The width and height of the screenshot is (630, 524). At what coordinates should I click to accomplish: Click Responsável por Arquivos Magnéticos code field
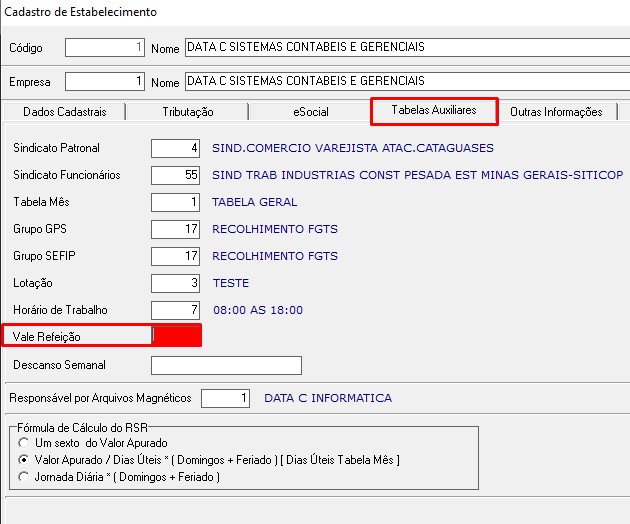pyautogui.click(x=225, y=398)
